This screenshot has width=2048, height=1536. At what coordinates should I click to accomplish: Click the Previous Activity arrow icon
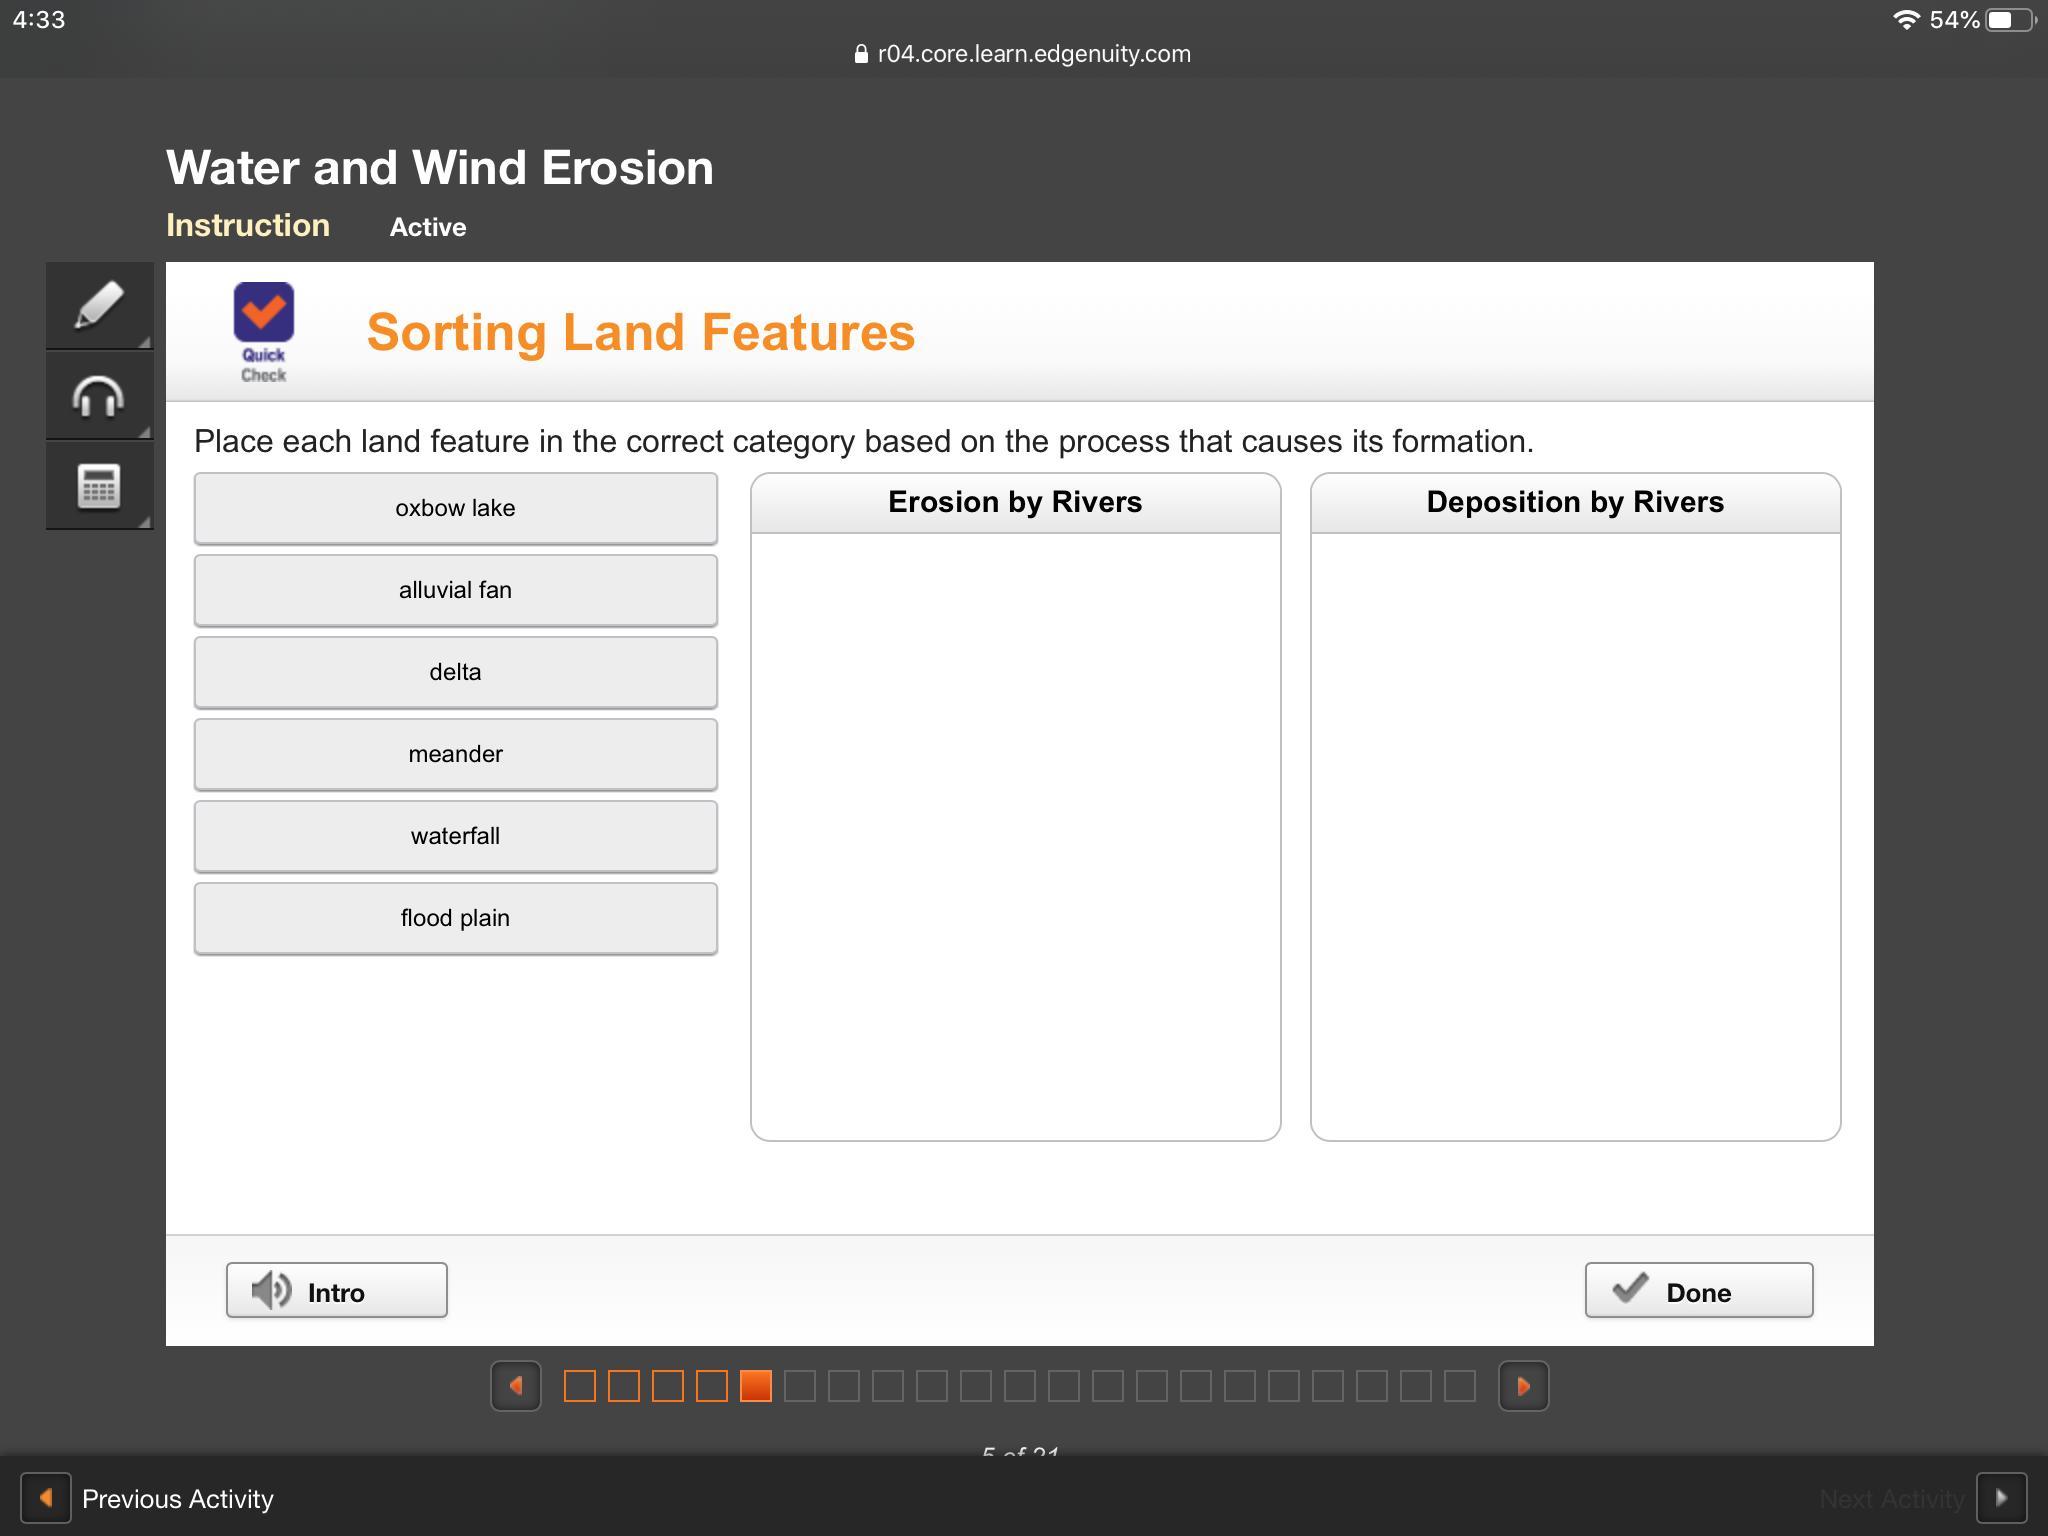pos(46,1498)
